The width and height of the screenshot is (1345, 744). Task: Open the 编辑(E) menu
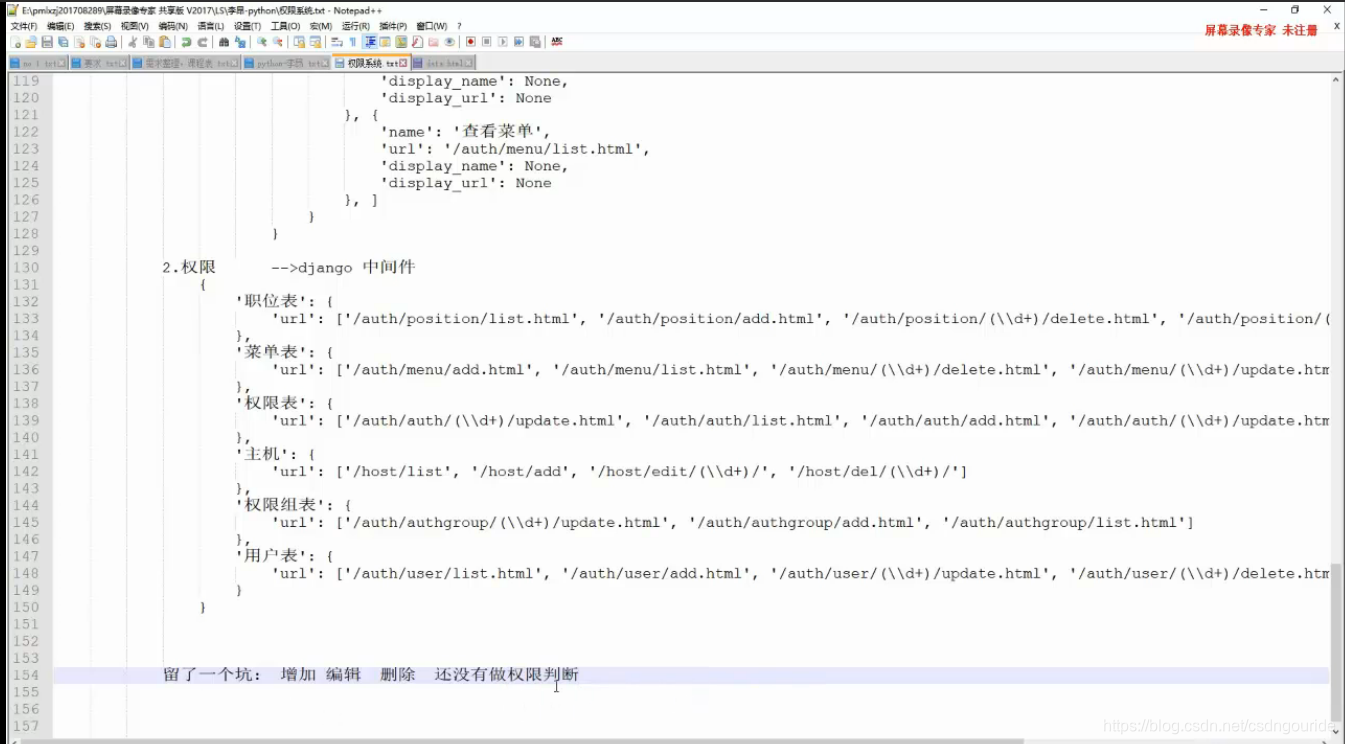click(60, 26)
